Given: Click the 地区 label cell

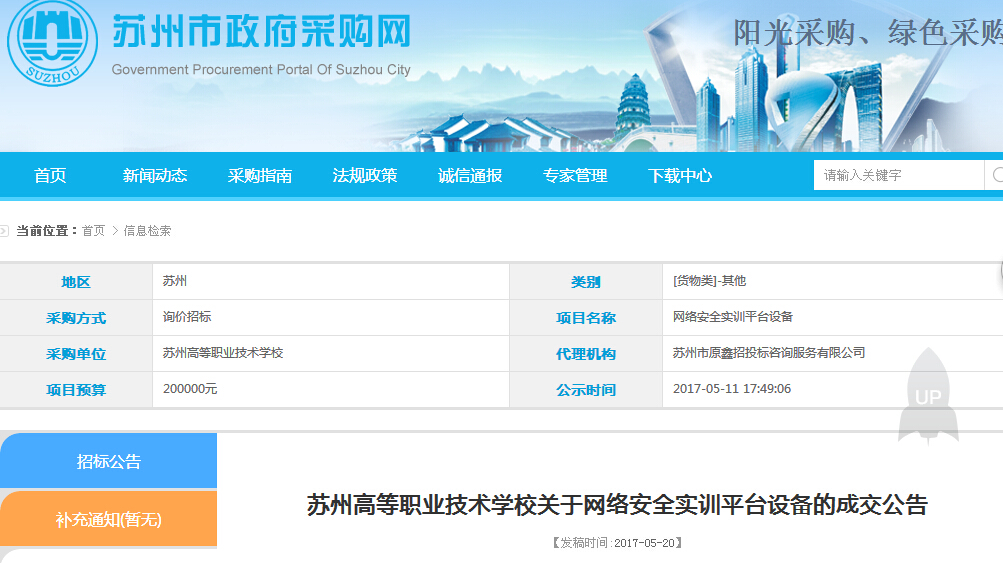Looking at the screenshot, I should pyautogui.click(x=76, y=282).
